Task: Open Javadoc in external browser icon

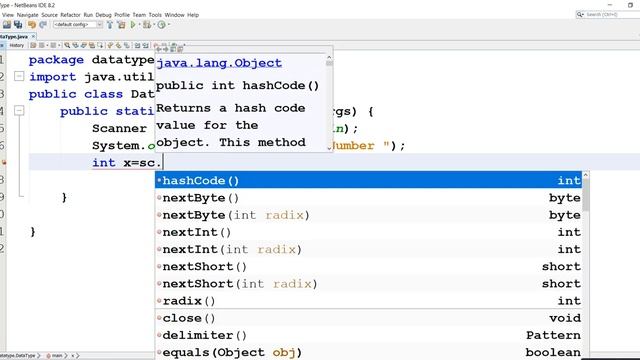Action: point(173,49)
